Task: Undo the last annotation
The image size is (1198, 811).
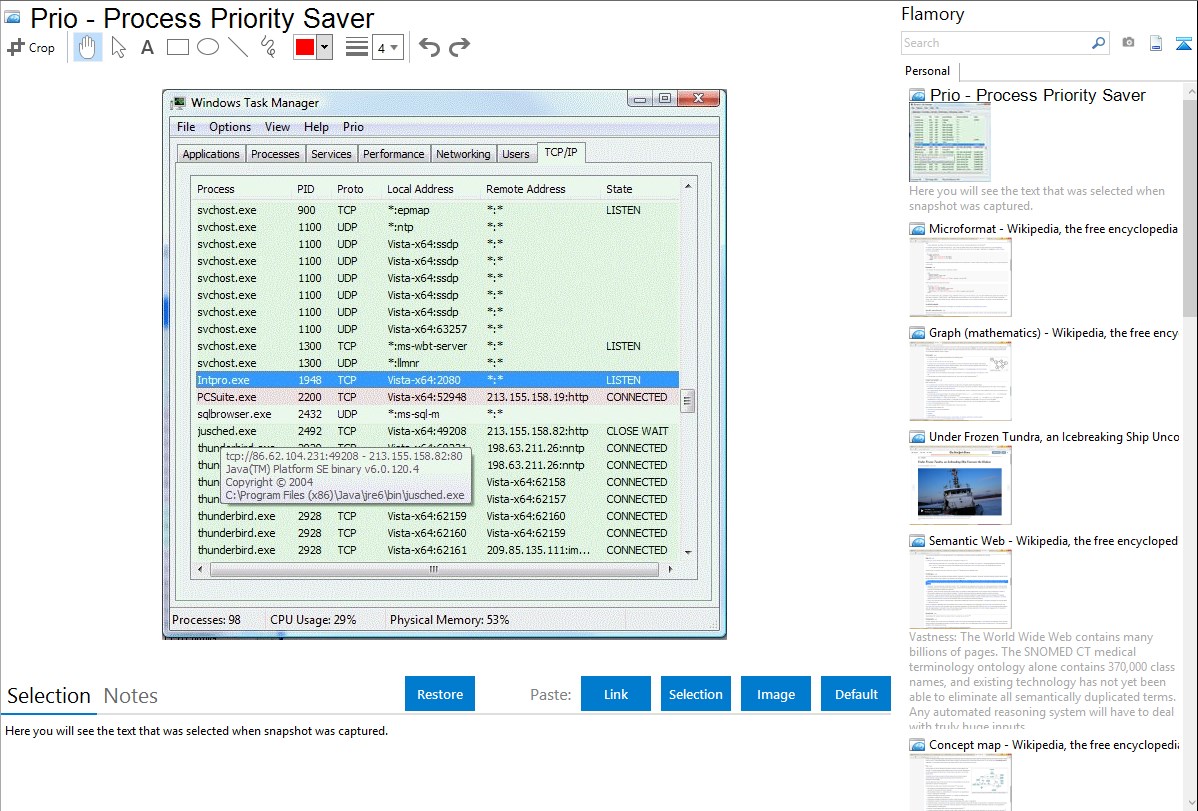Action: coord(429,47)
